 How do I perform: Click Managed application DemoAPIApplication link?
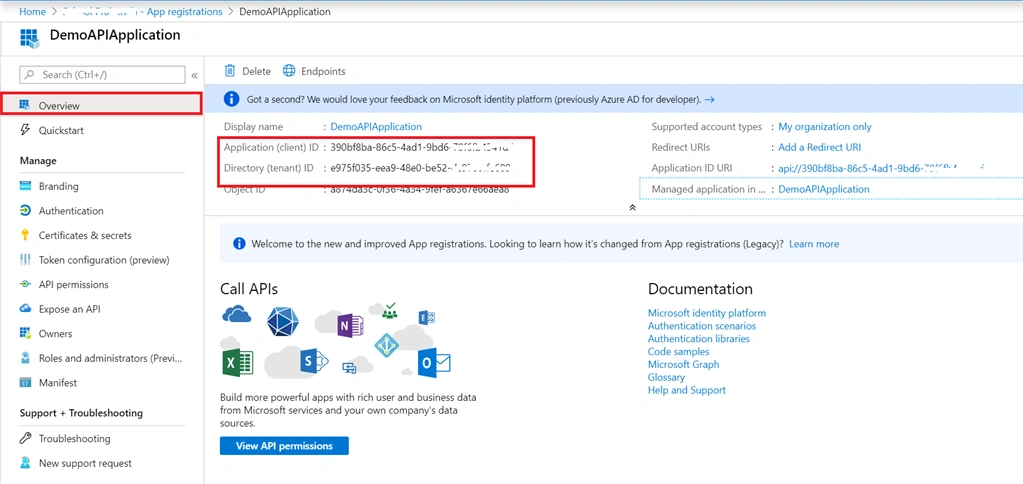point(824,189)
